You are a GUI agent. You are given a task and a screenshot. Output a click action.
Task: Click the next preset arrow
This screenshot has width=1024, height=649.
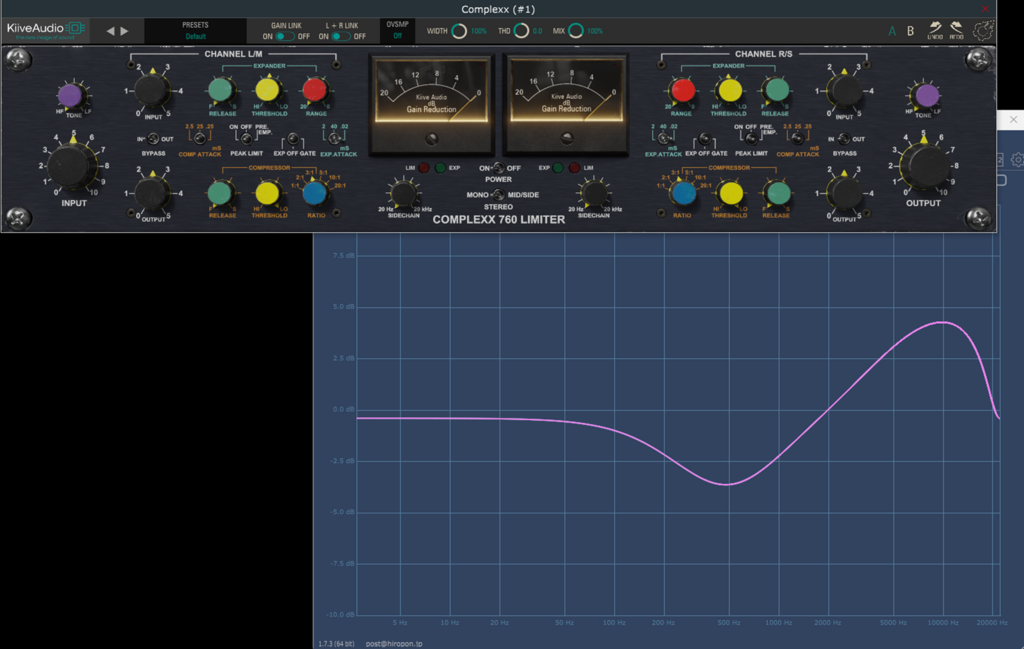[124, 31]
